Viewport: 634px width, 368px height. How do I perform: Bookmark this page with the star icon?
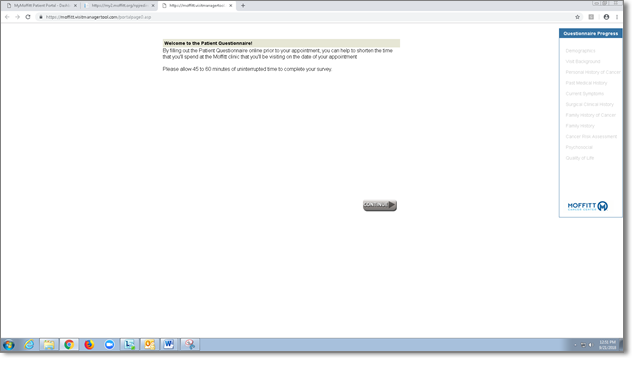577,17
